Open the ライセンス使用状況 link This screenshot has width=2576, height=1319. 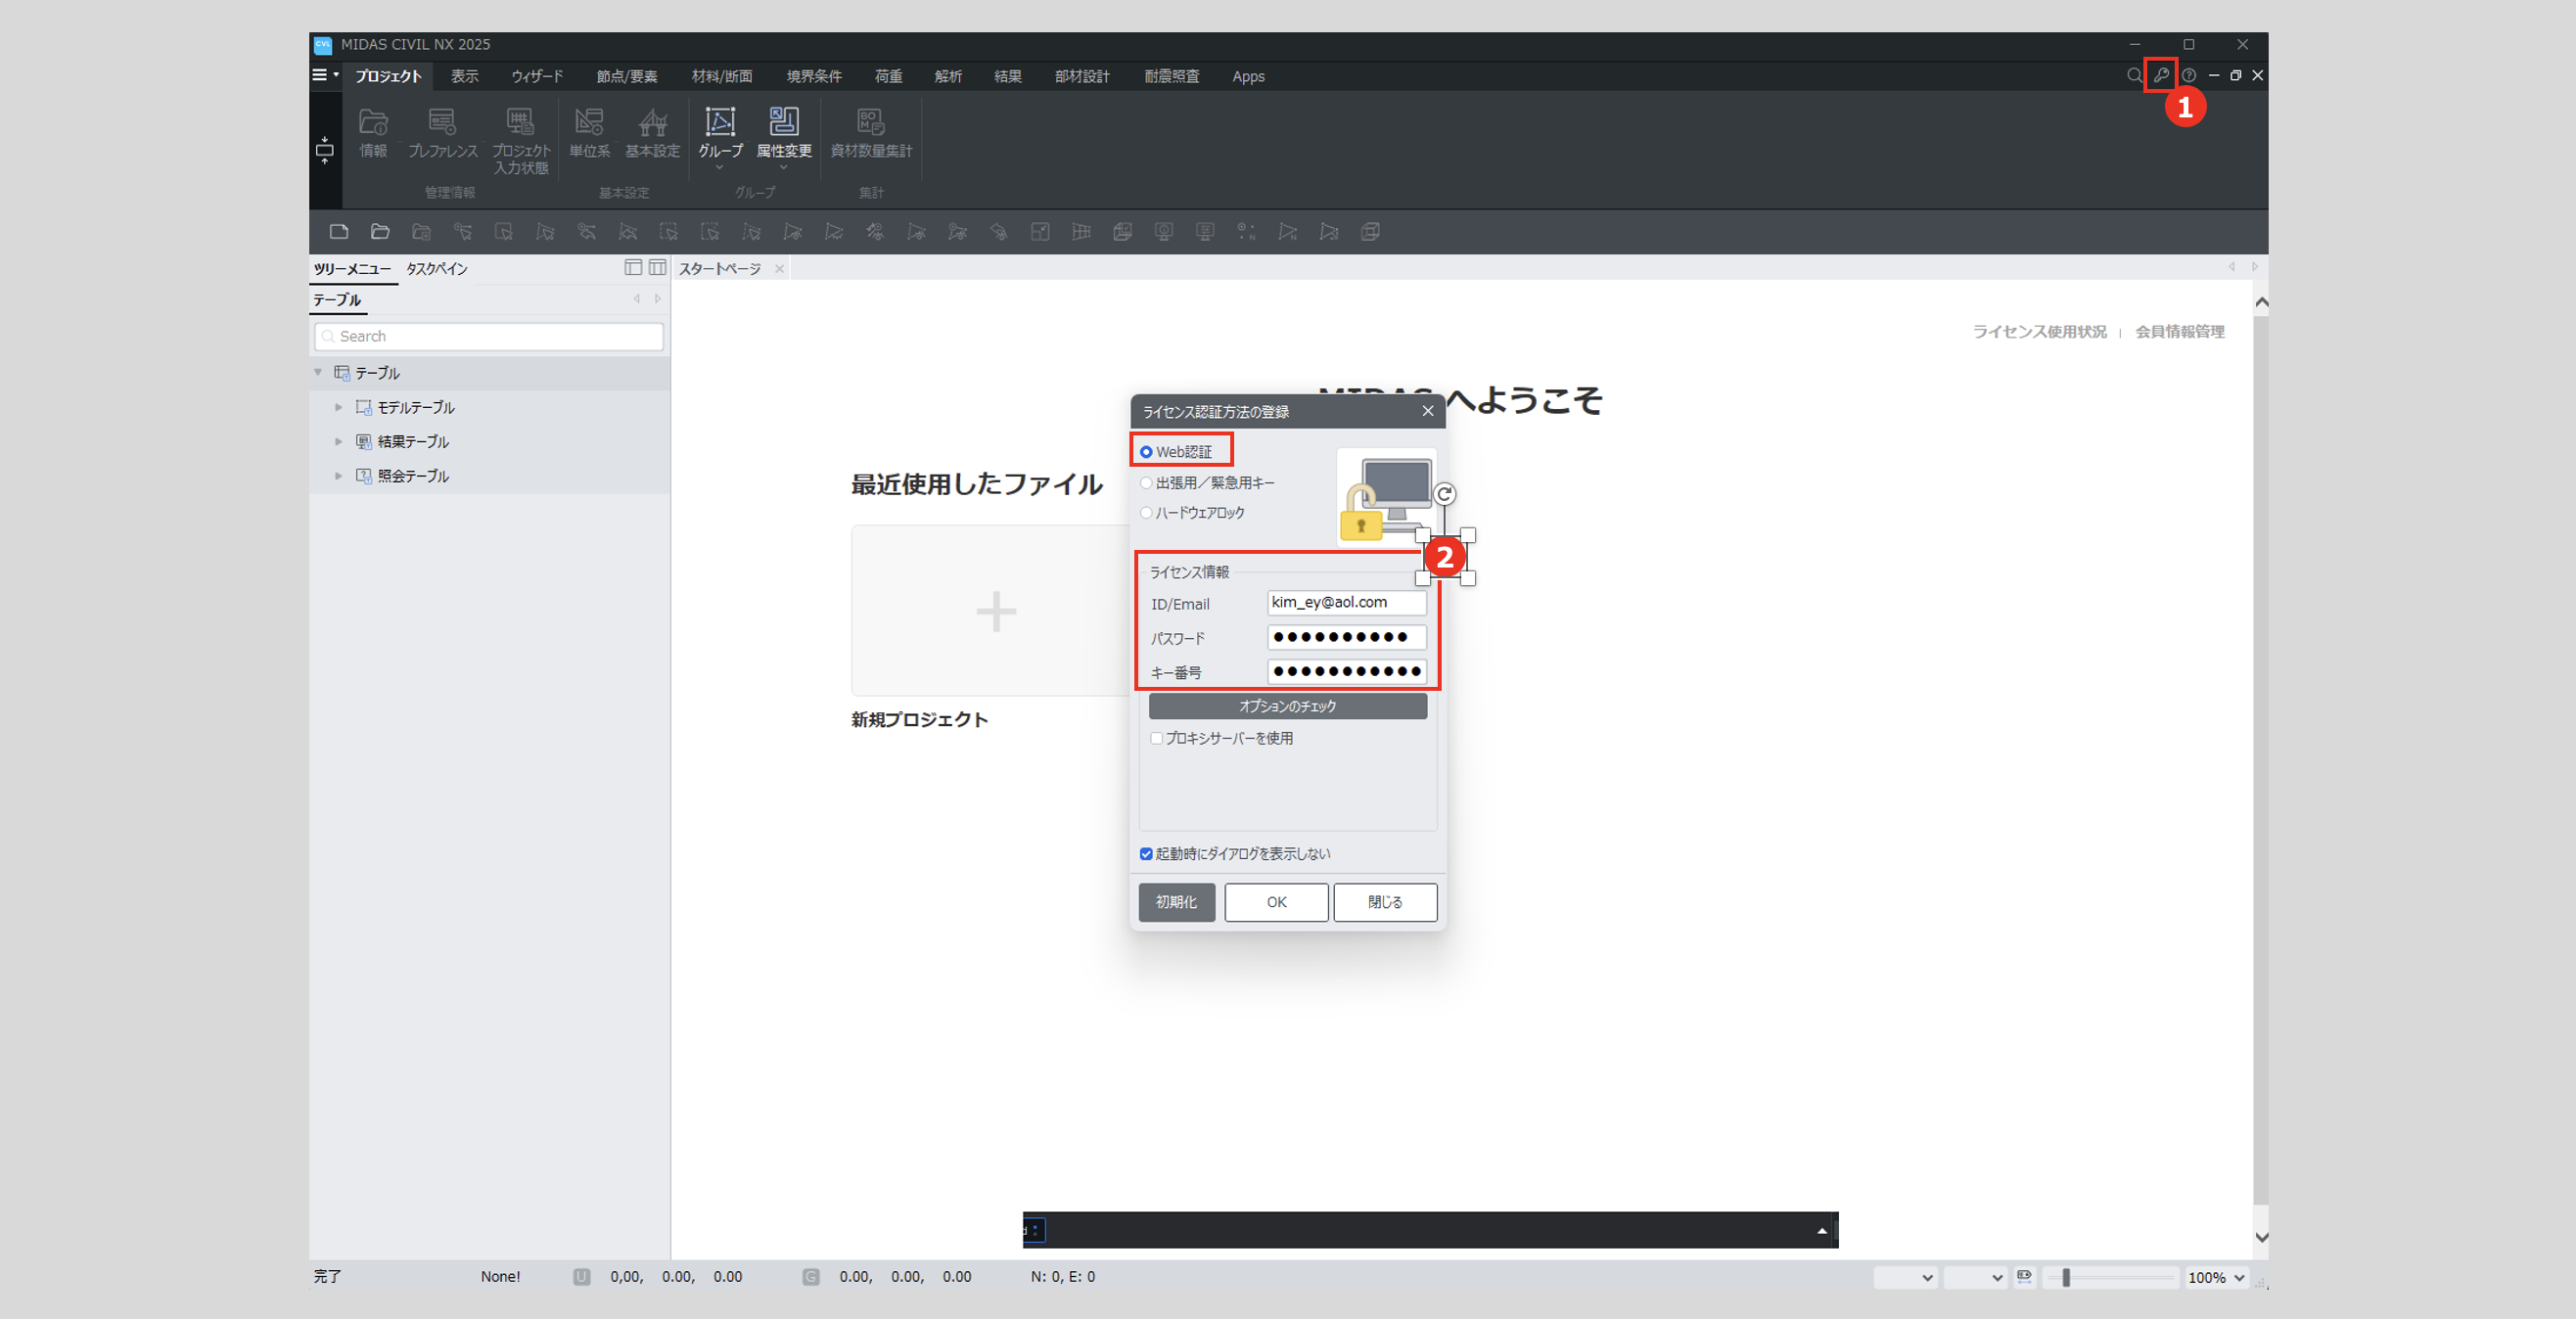(x=2039, y=332)
